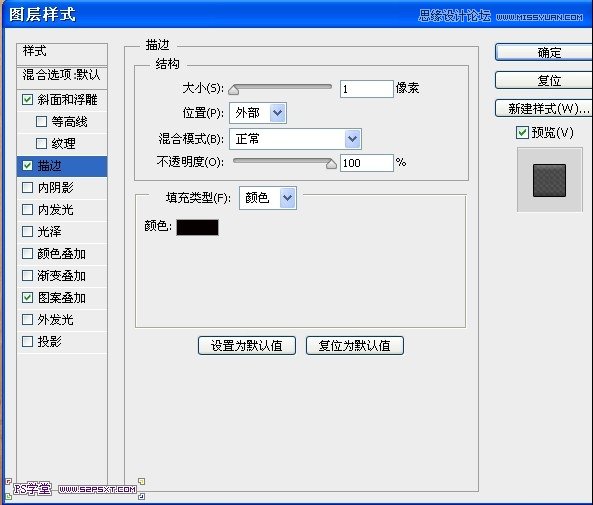Open the 图案叠加 settings row
This screenshot has height=505, width=593.
62,298
